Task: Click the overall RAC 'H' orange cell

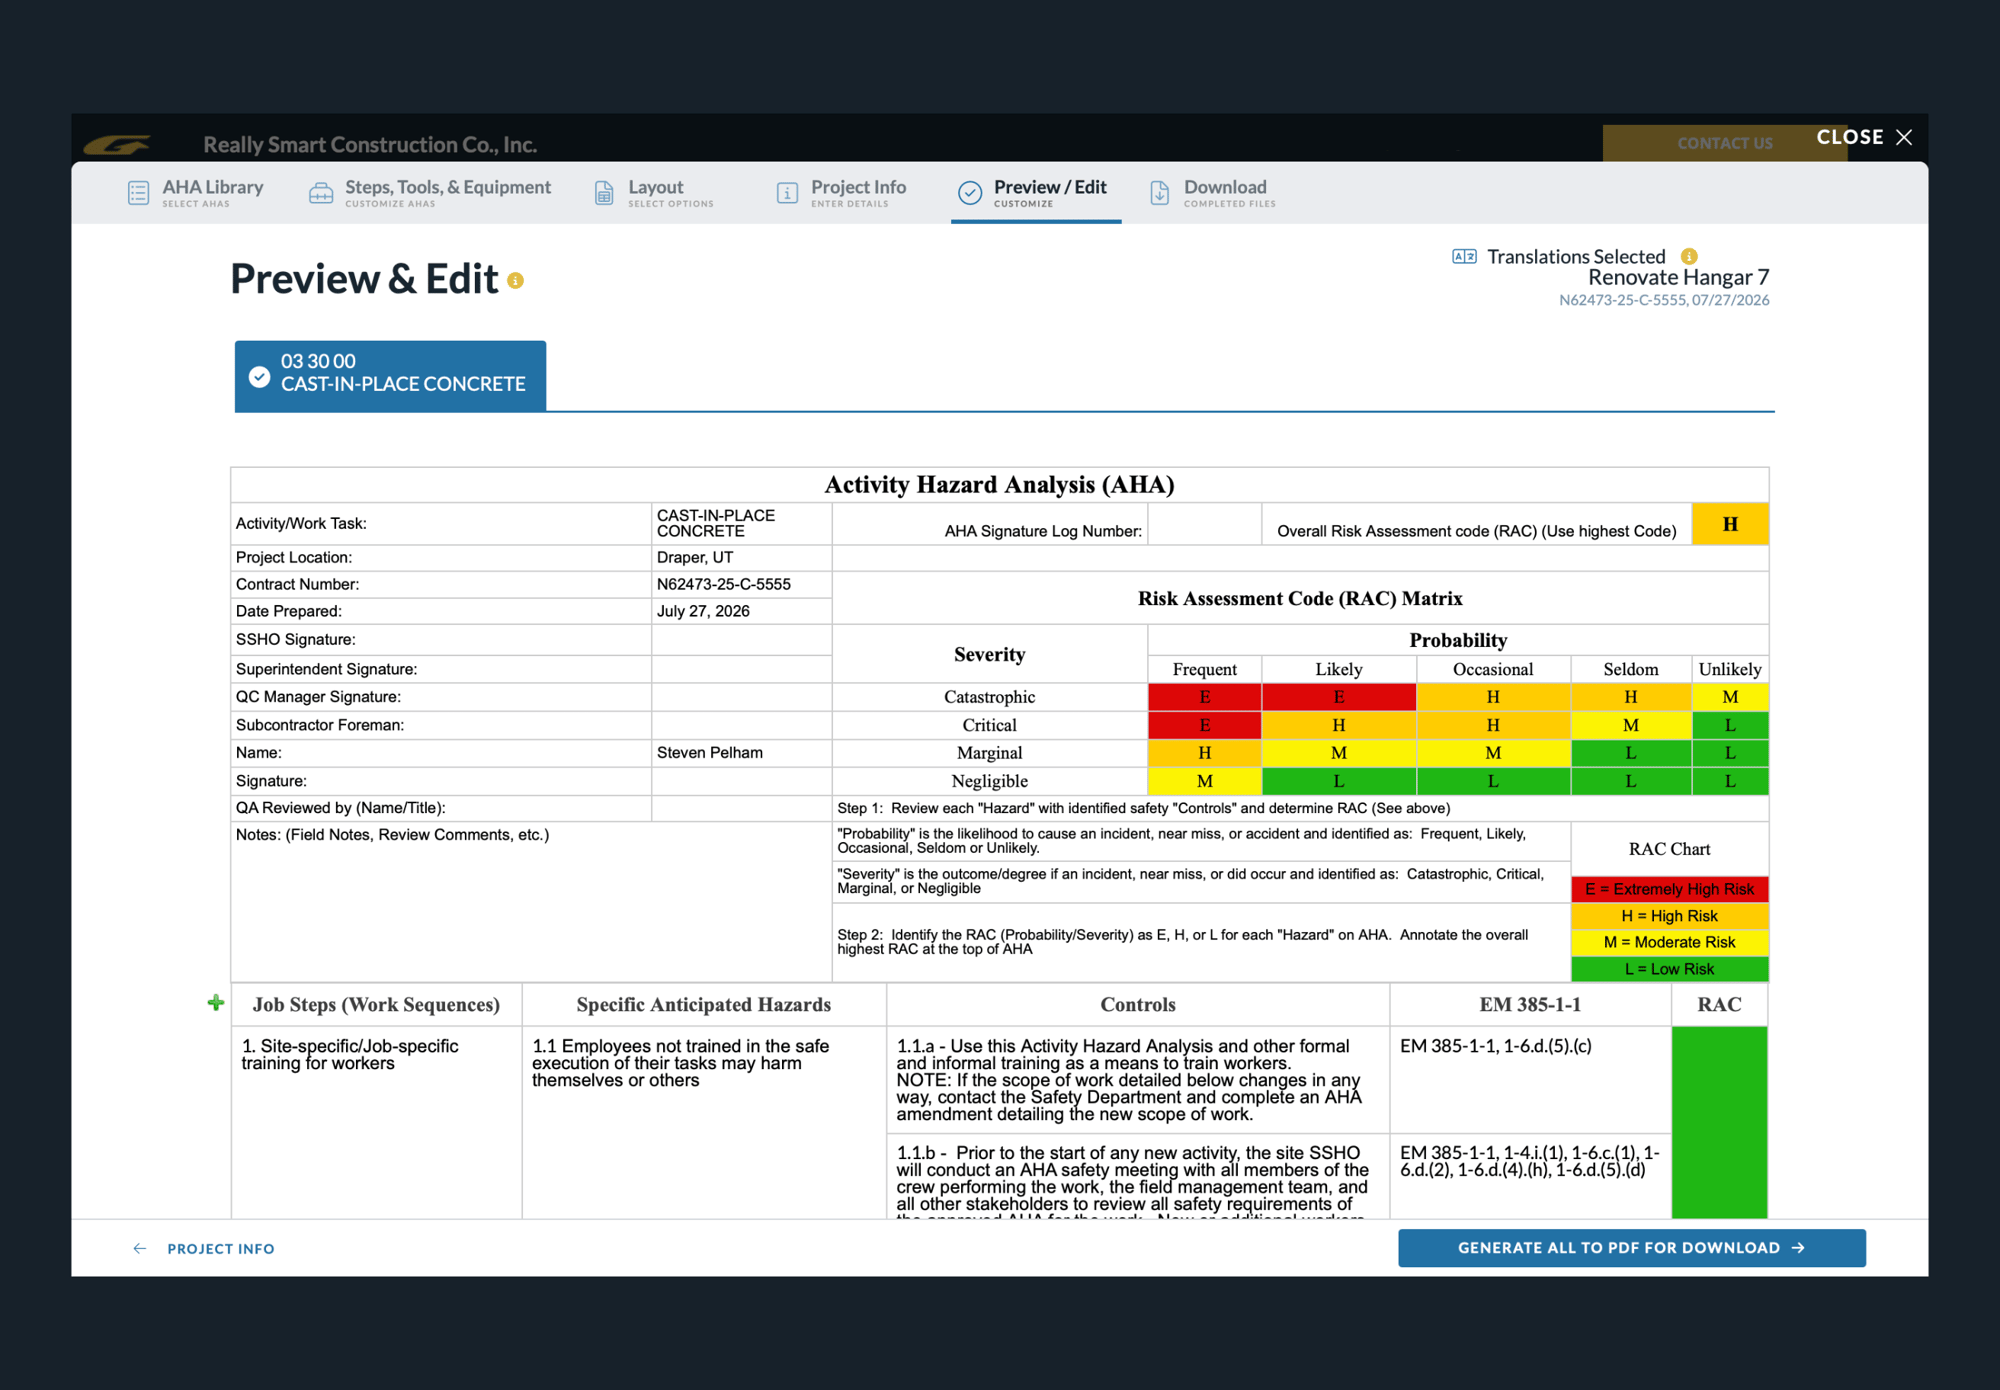Action: [x=1730, y=524]
